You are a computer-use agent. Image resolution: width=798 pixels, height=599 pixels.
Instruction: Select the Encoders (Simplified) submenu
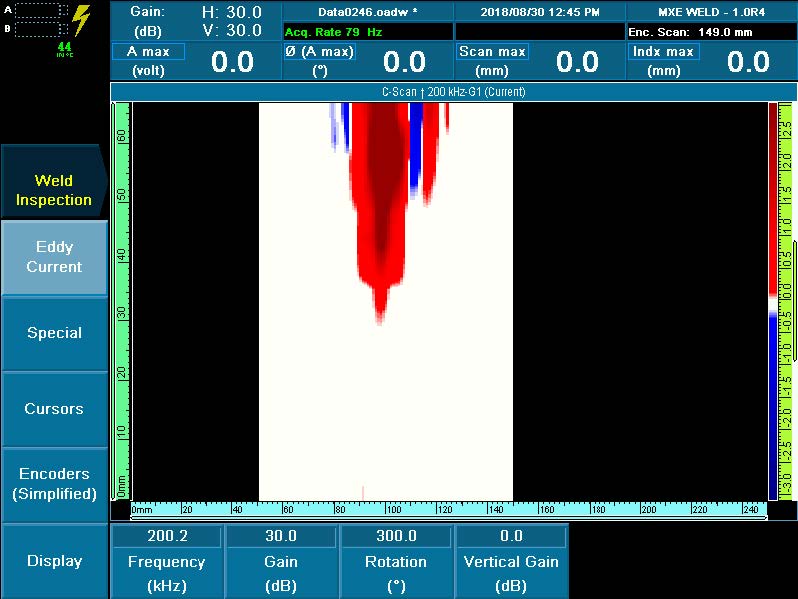click(54, 483)
